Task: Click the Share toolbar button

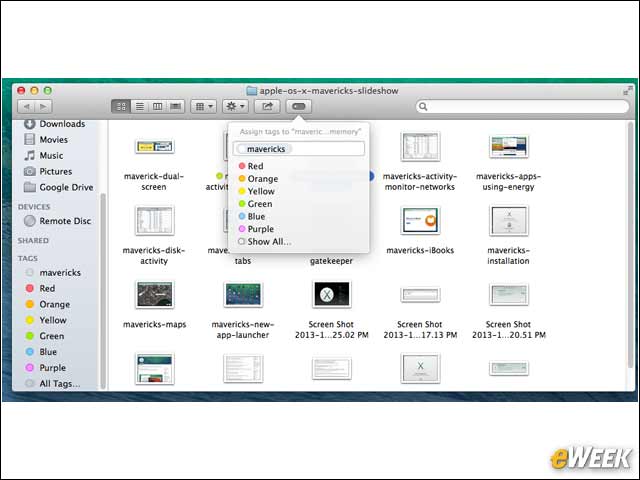Action: click(x=267, y=107)
